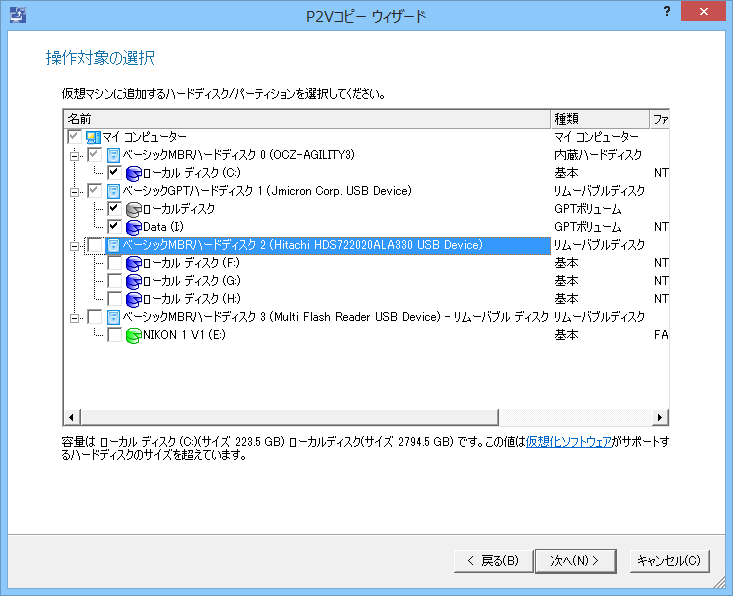Click the GPT hard disk 1 Jmicron drive icon
This screenshot has height=596, width=733.
(x=113, y=191)
